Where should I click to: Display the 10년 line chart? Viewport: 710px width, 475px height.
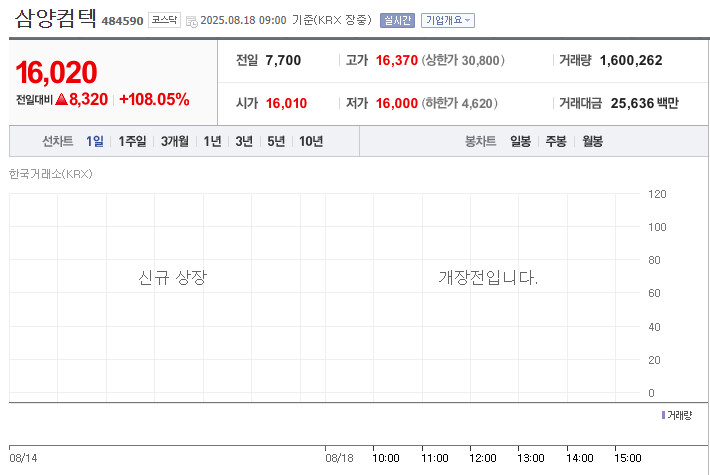point(310,142)
